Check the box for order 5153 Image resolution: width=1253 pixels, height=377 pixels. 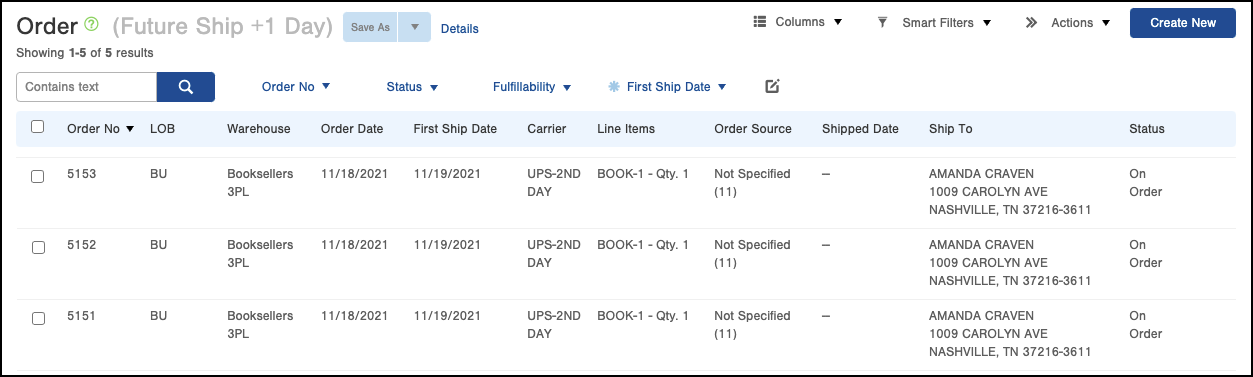coord(38,176)
